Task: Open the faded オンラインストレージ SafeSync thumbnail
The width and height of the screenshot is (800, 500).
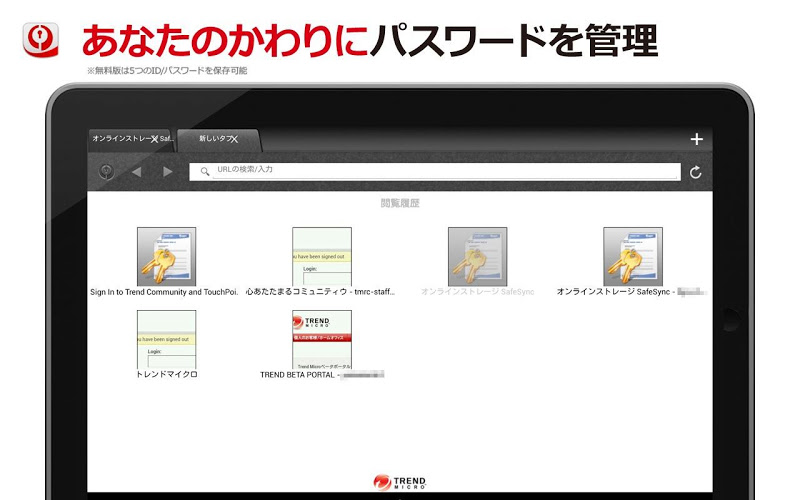Action: (x=478, y=257)
